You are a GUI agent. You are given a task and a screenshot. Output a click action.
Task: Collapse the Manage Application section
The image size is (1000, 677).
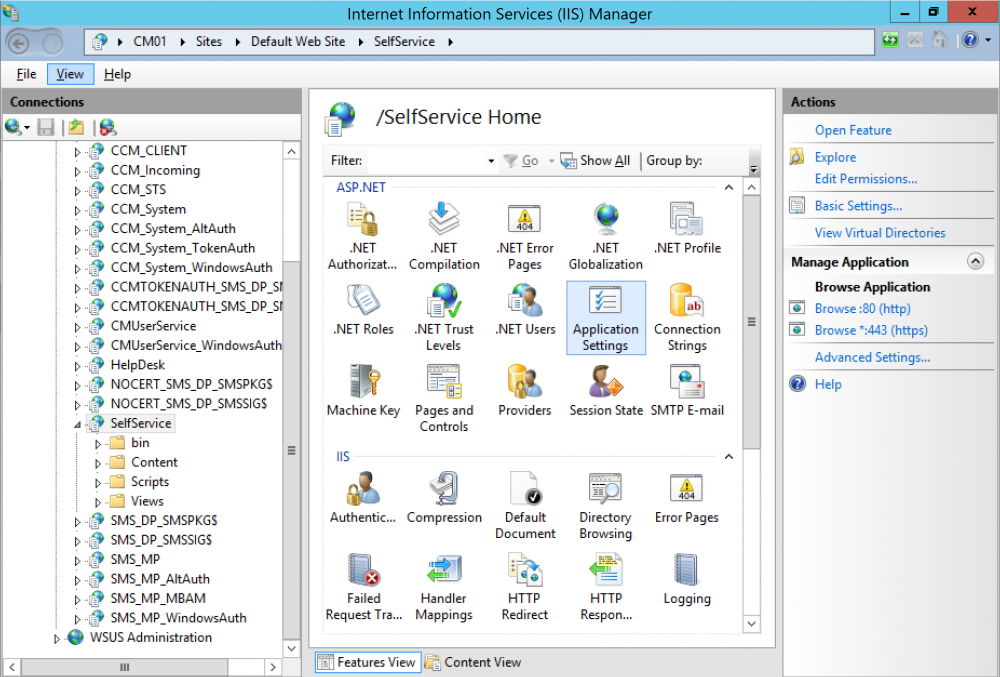click(975, 262)
